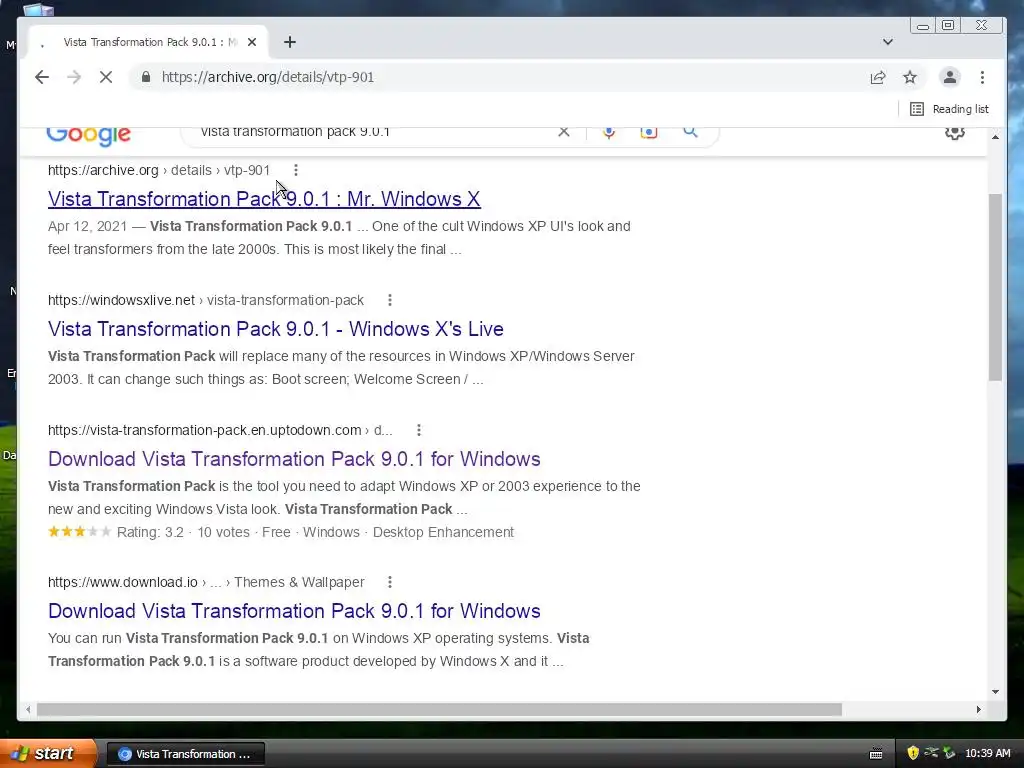Image resolution: width=1024 pixels, height=768 pixels.
Task: Search by voice microphone icon
Action: tap(609, 132)
